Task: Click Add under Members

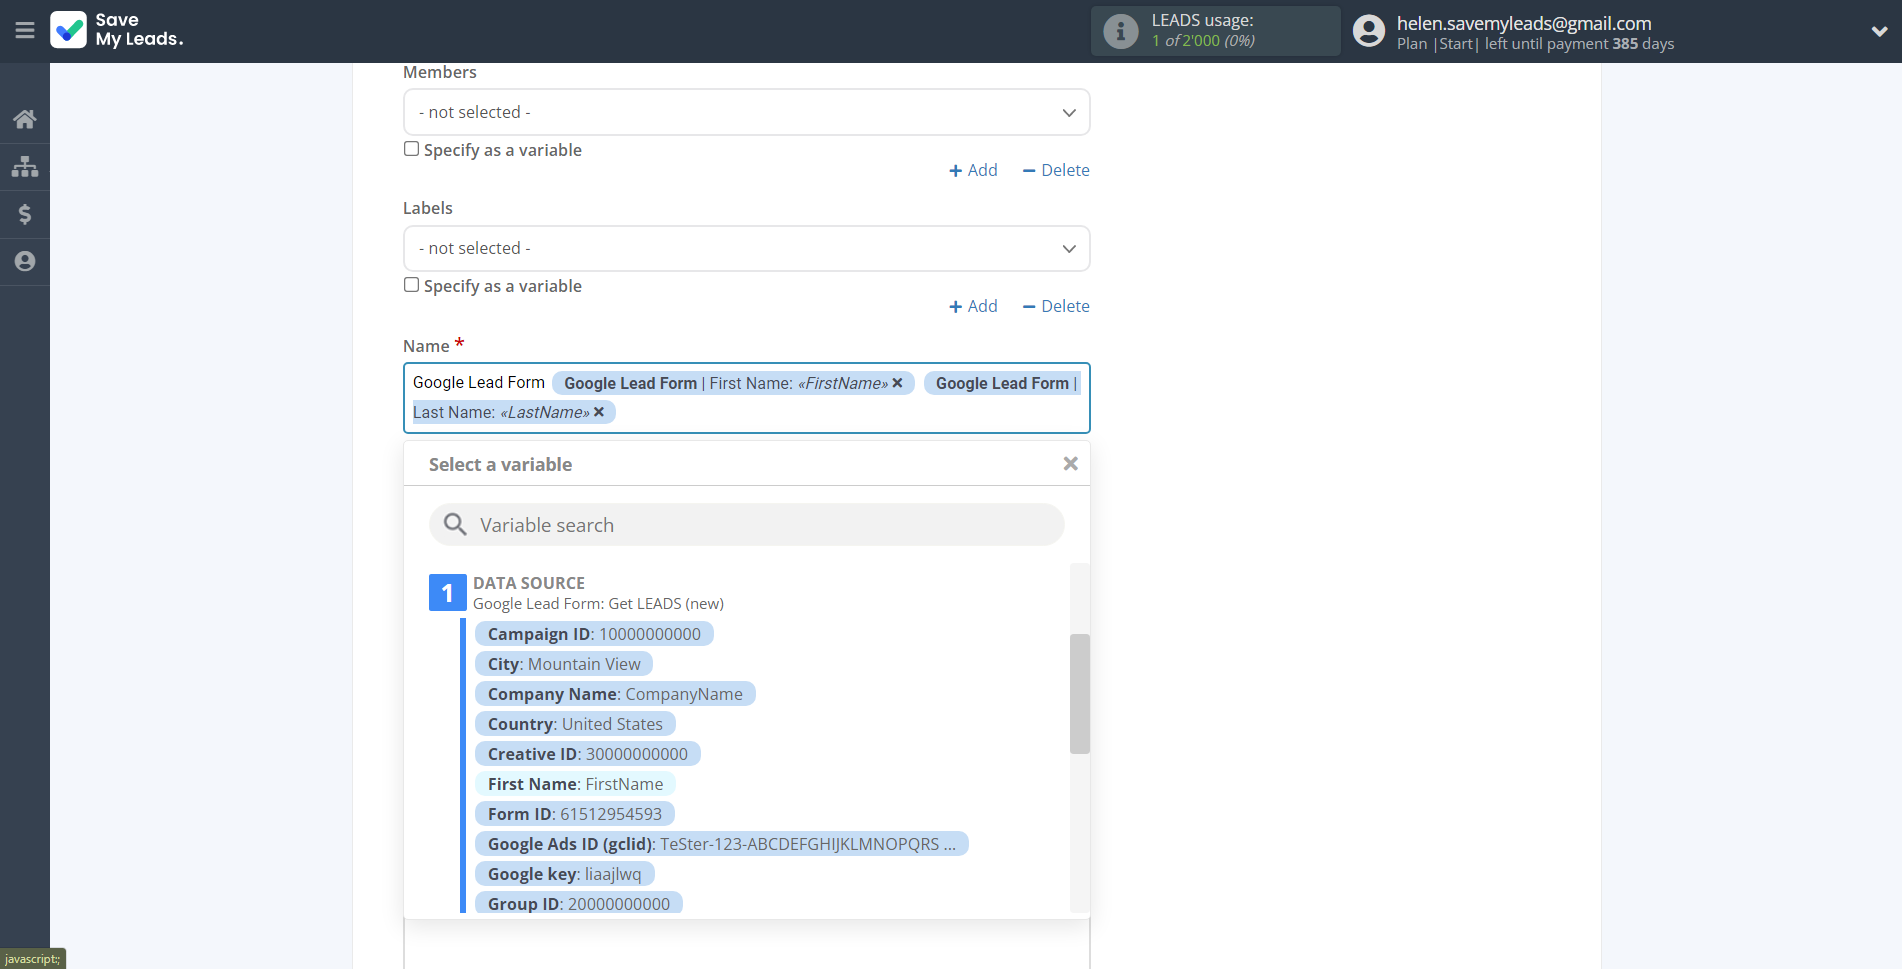Action: (973, 170)
